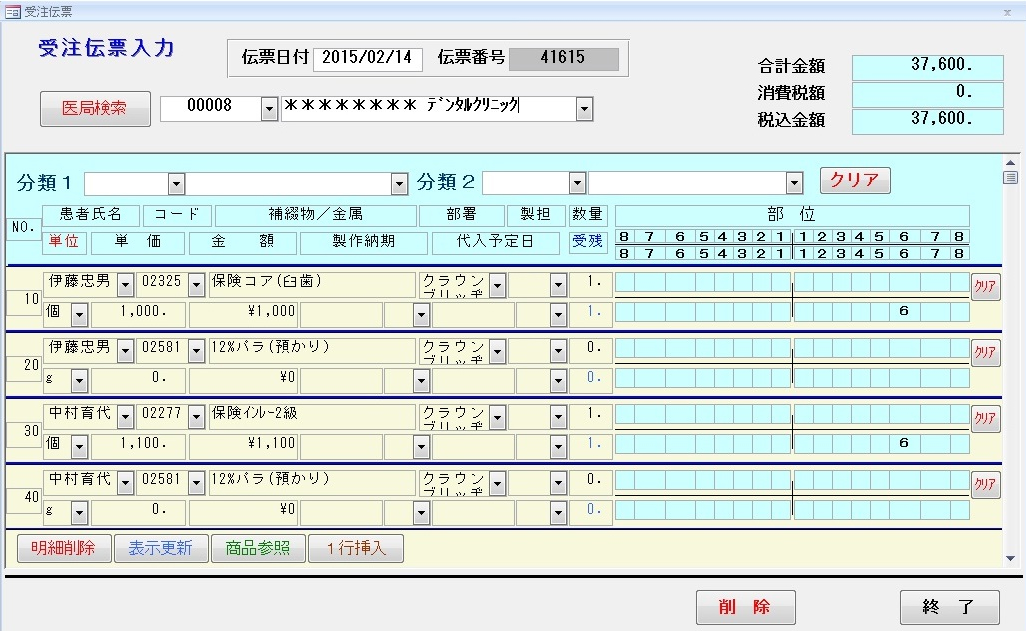Click the 1行挿入 button
This screenshot has height=631, width=1026.
click(356, 548)
